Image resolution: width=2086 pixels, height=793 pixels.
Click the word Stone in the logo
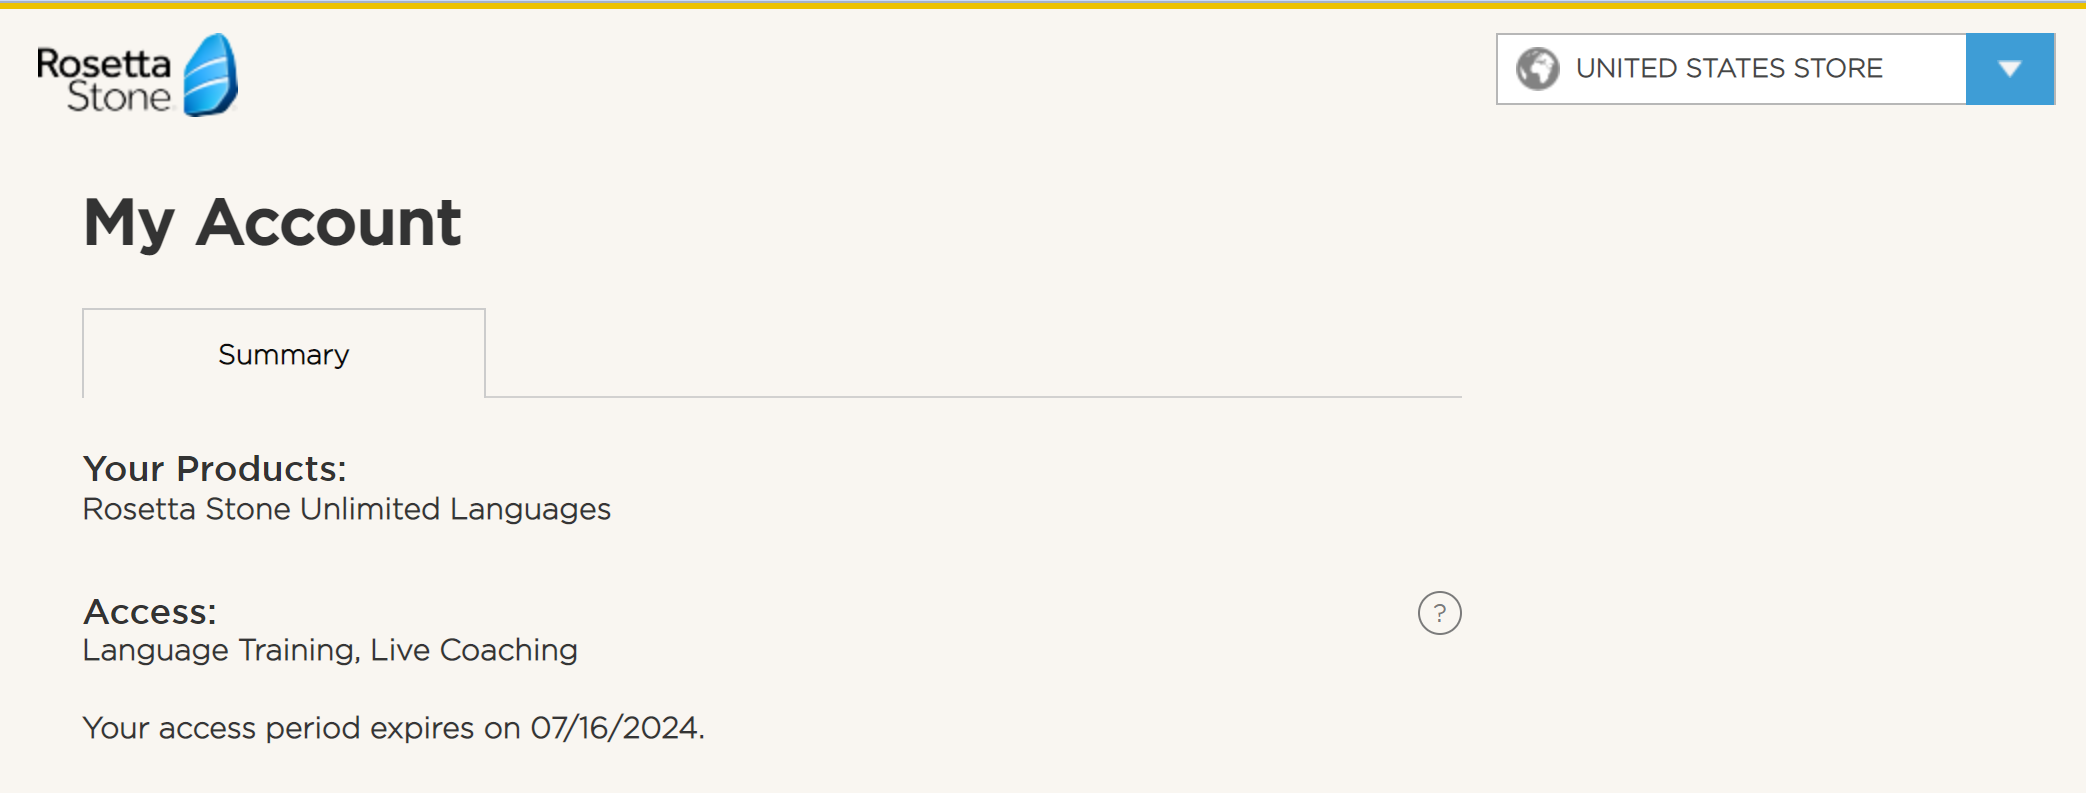[x=119, y=97]
